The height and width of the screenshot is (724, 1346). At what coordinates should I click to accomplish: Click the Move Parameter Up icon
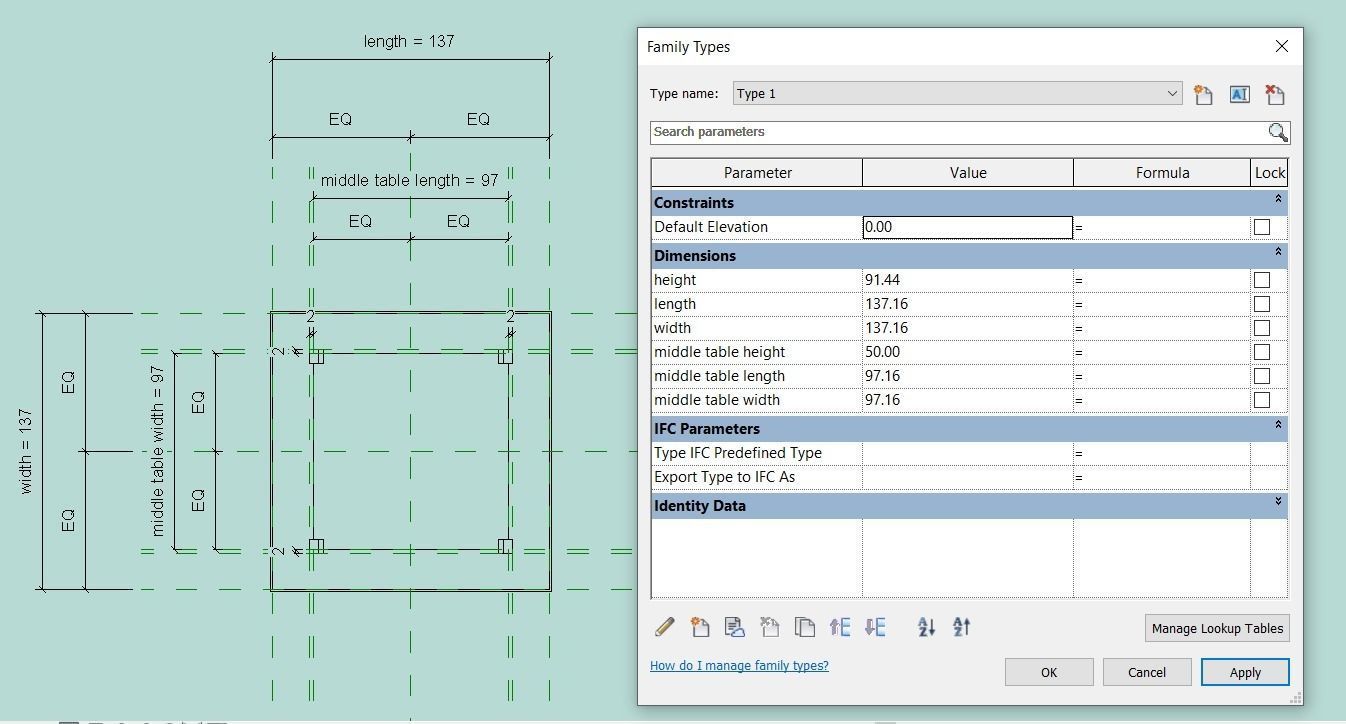[x=840, y=627]
